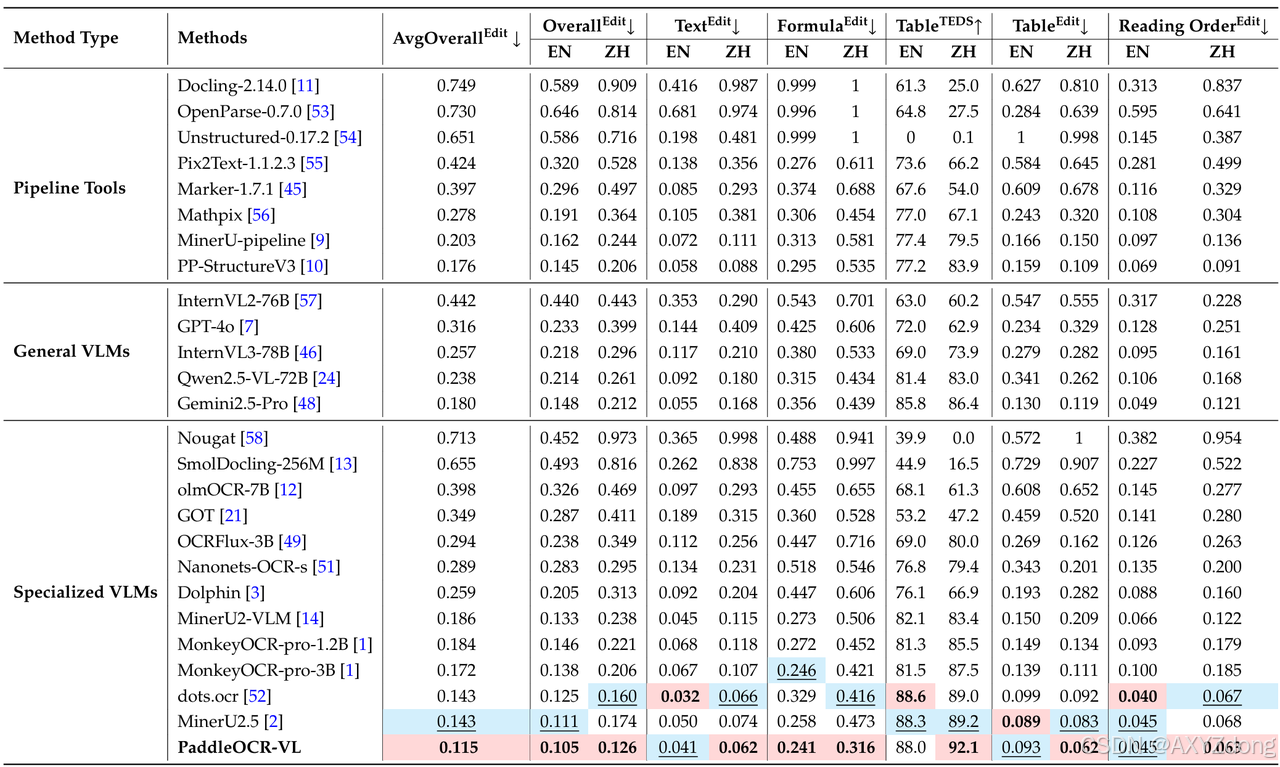The width and height of the screenshot is (1280, 767).
Task: Click reference [24] after Qwen2.5-VL-72B
Action: click(329, 378)
